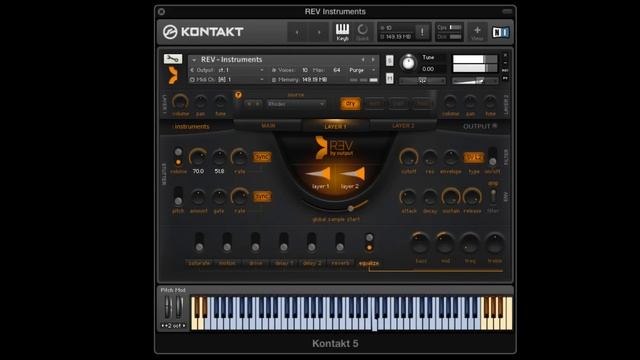Click the stutter 51.8 knob
The image size is (640, 360).
coord(219,157)
